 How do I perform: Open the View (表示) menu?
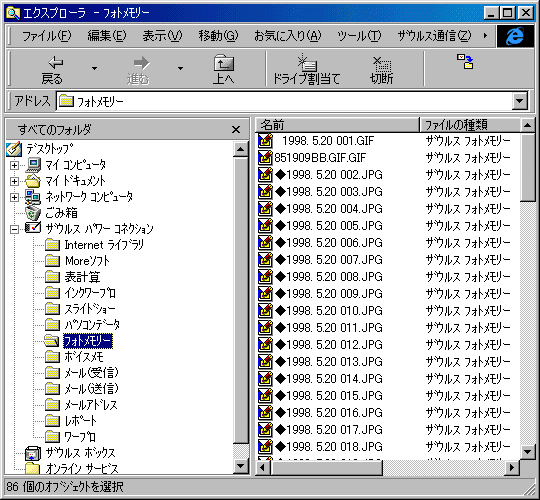[x=162, y=36]
